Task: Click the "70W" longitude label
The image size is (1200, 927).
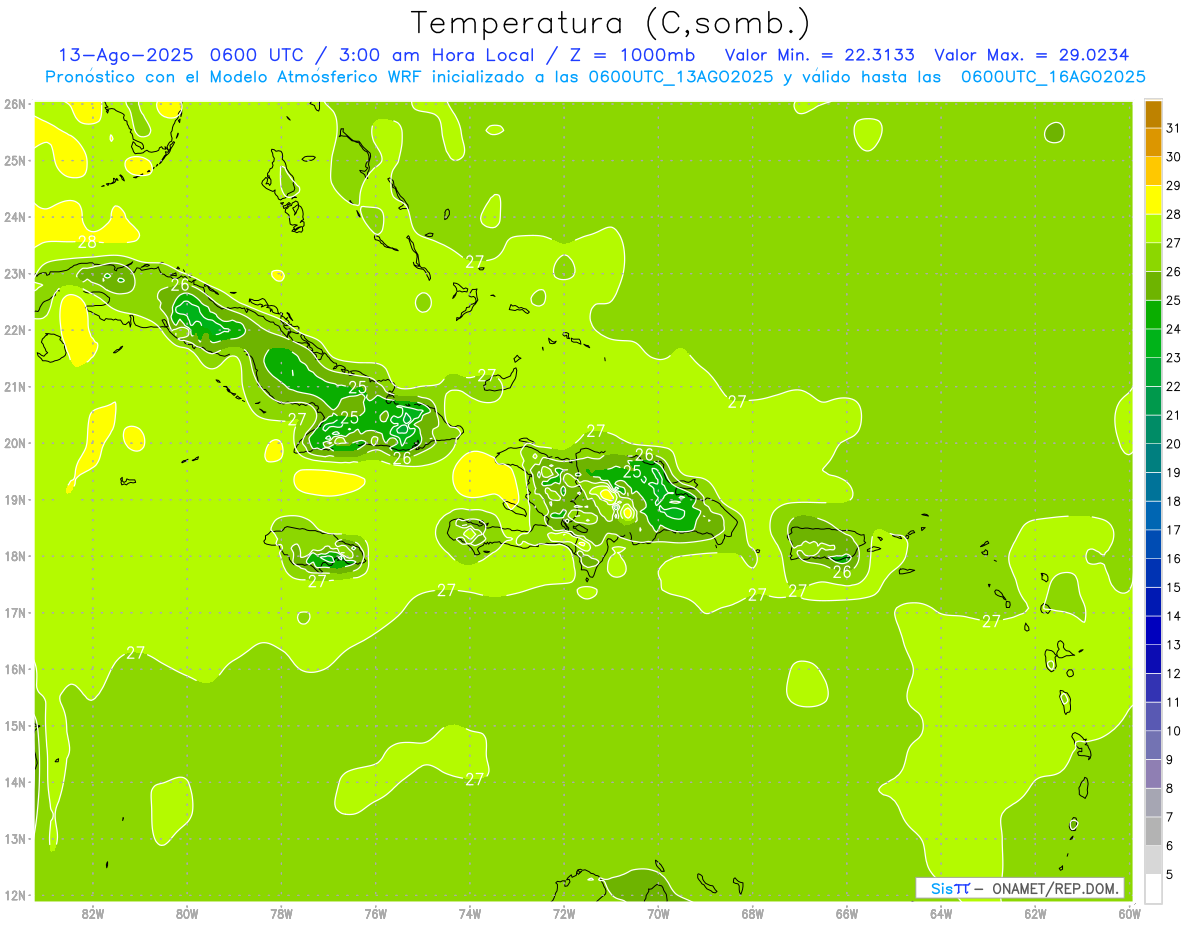Action: tap(658, 913)
